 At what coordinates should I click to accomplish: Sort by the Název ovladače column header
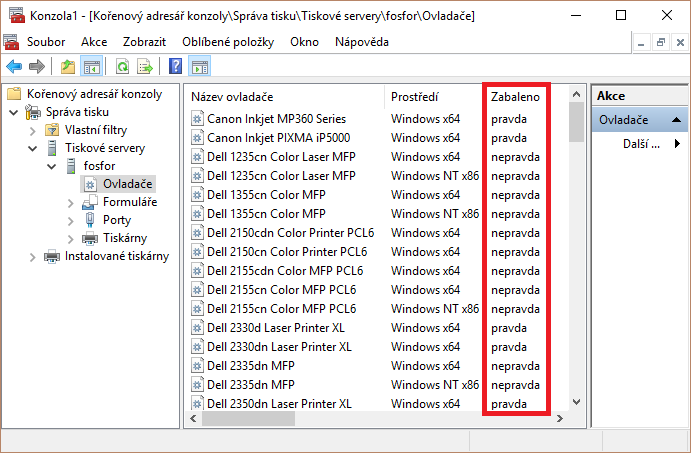[285, 97]
